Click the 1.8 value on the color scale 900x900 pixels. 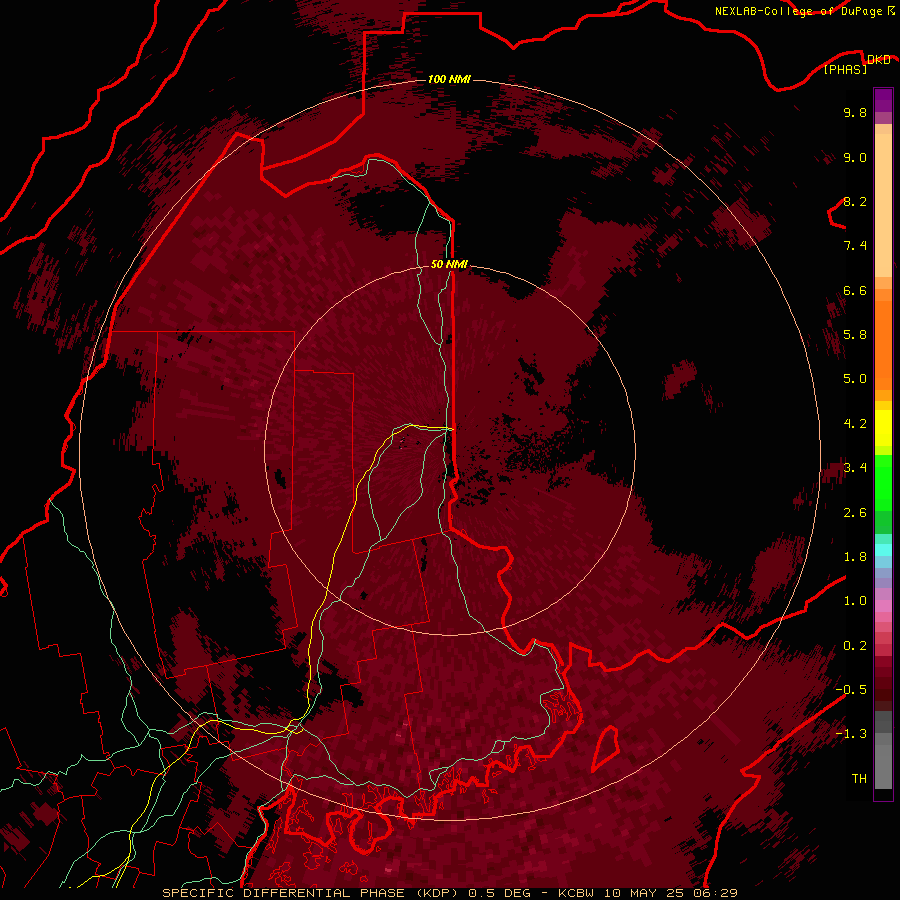(x=855, y=557)
